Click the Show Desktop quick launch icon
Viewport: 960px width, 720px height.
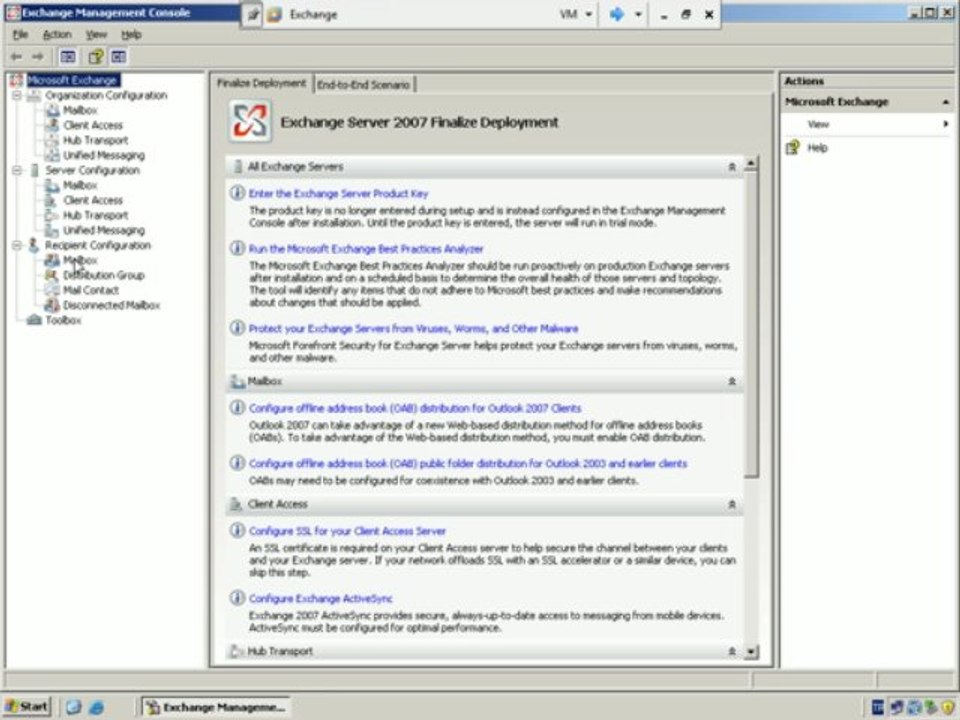73,707
